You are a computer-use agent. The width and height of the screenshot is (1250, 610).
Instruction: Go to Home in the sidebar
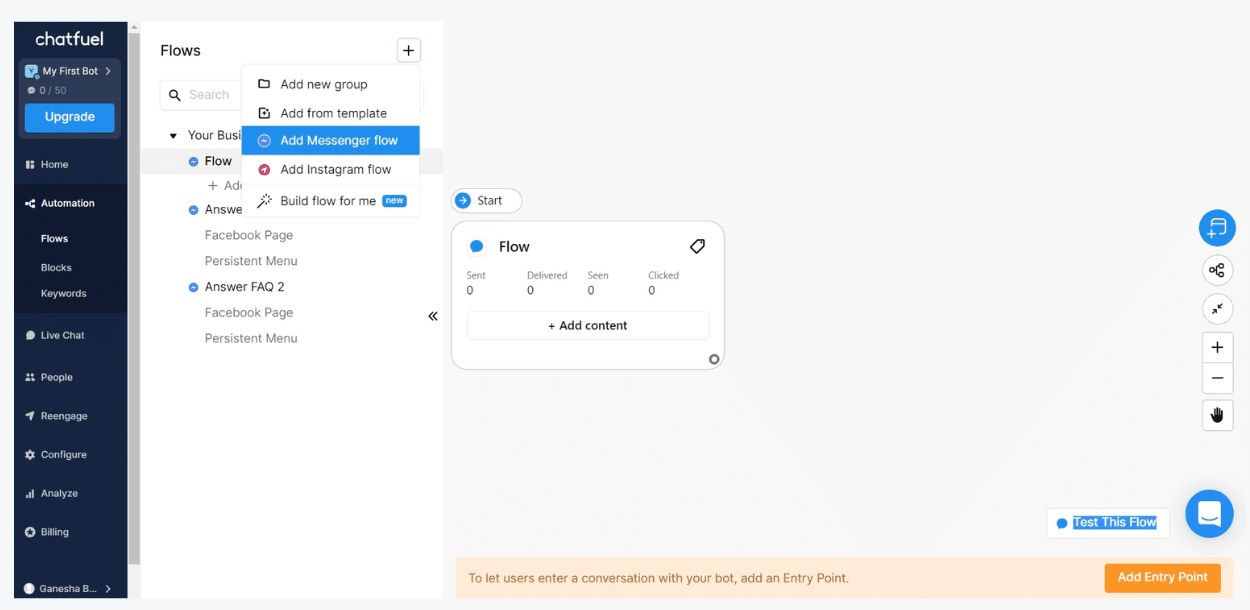pos(54,165)
